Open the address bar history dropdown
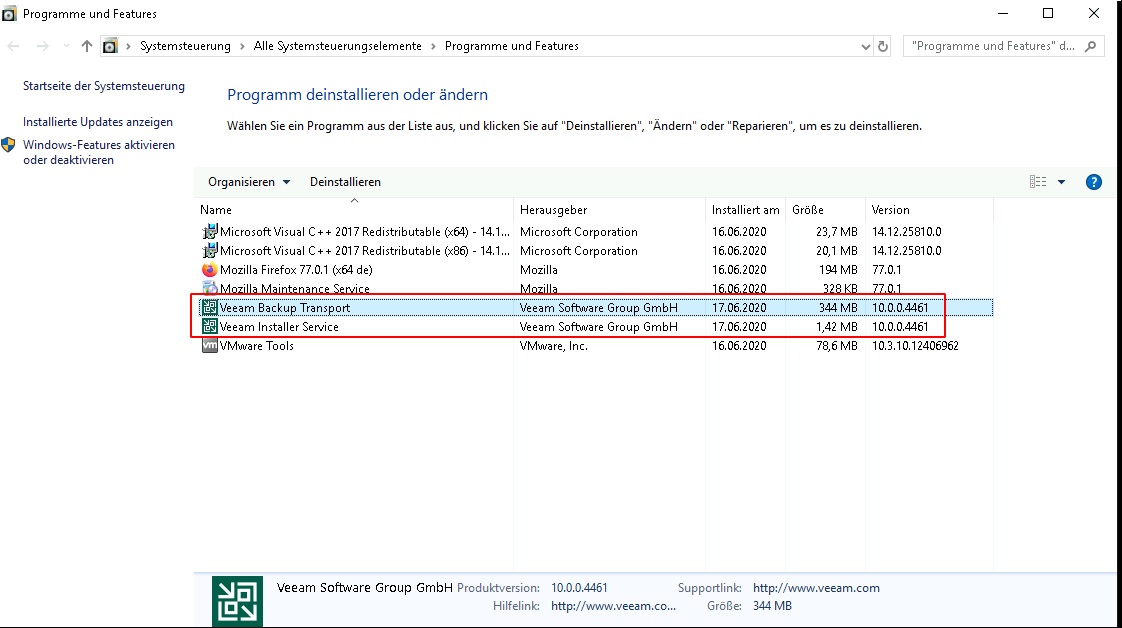Image resolution: width=1122 pixels, height=628 pixels. click(865, 46)
